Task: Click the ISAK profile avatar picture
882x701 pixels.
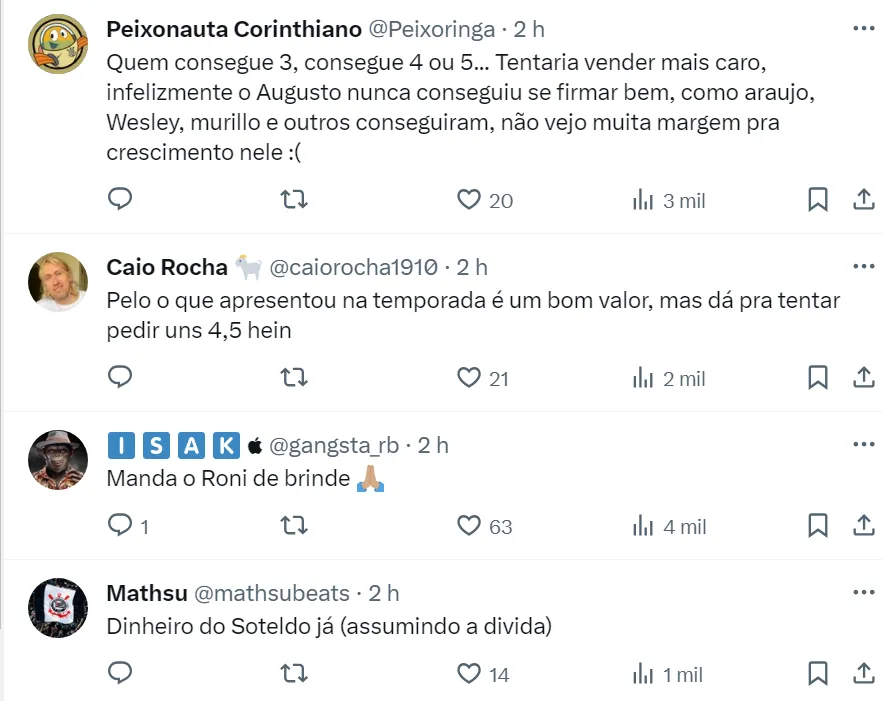Action: click(58, 461)
